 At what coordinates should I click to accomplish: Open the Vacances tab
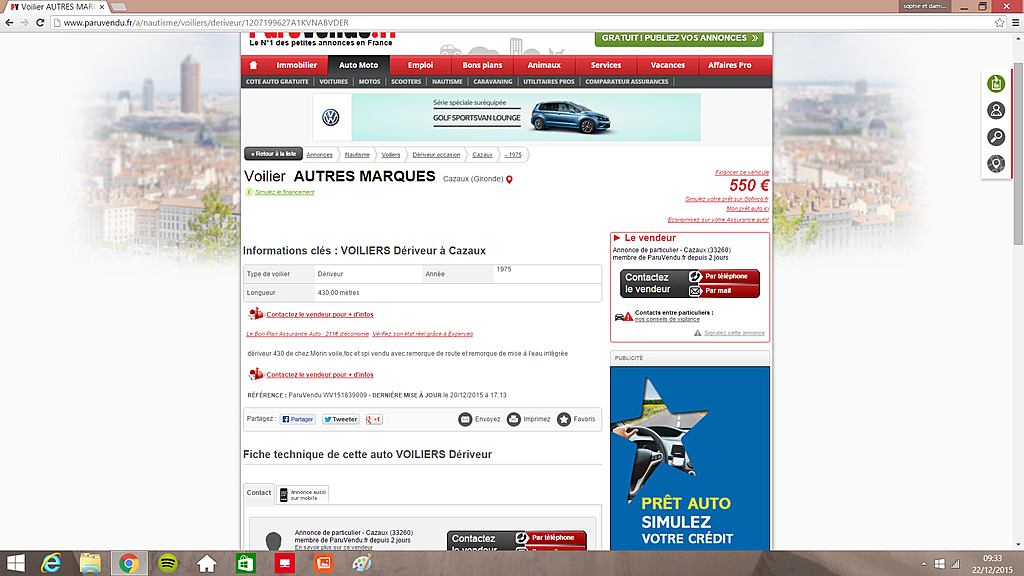[x=667, y=65]
